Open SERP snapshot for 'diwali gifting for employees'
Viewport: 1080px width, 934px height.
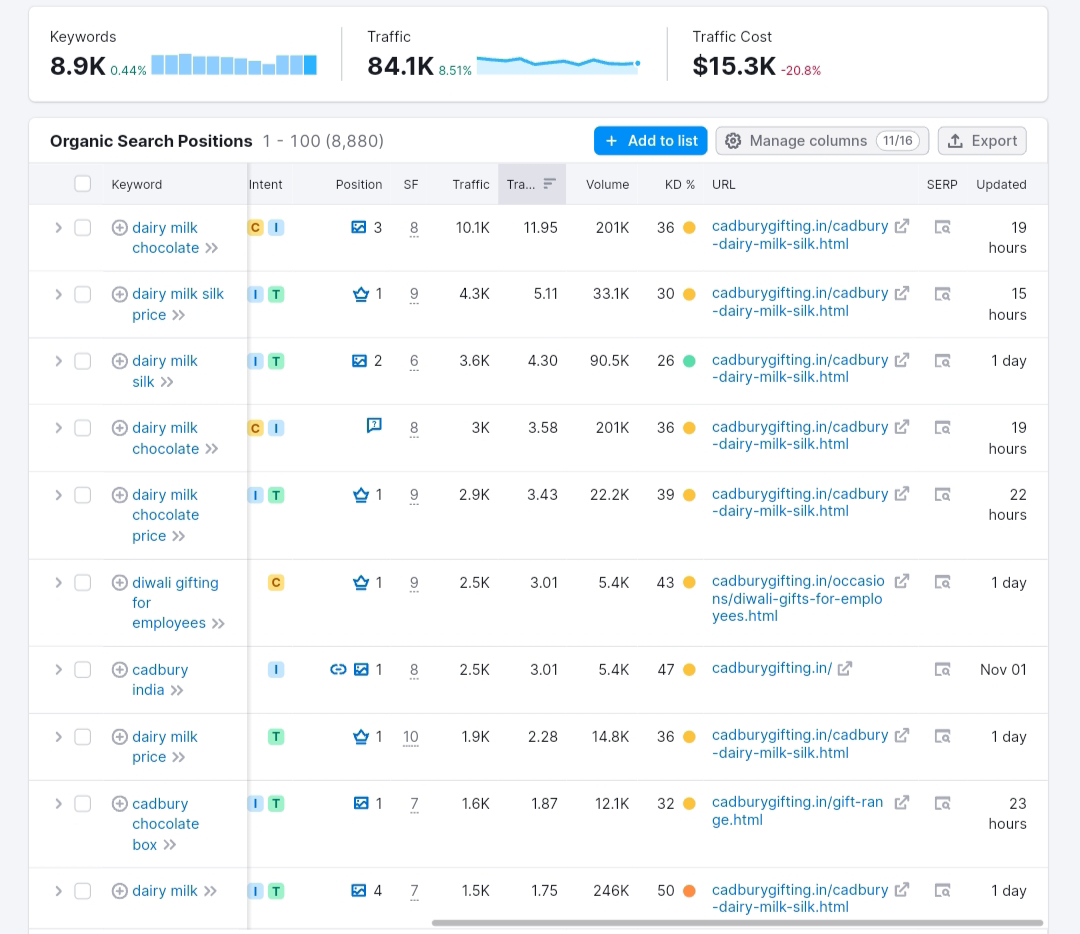pyautogui.click(x=942, y=582)
